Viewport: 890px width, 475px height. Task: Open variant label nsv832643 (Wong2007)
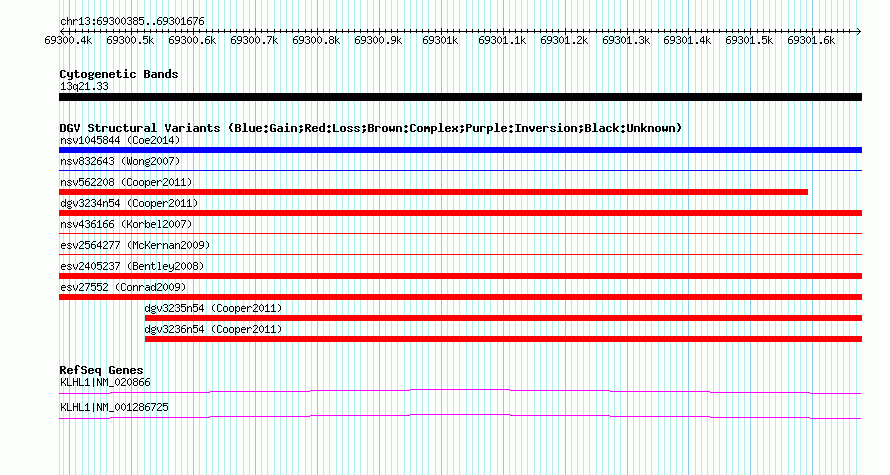click(120, 161)
